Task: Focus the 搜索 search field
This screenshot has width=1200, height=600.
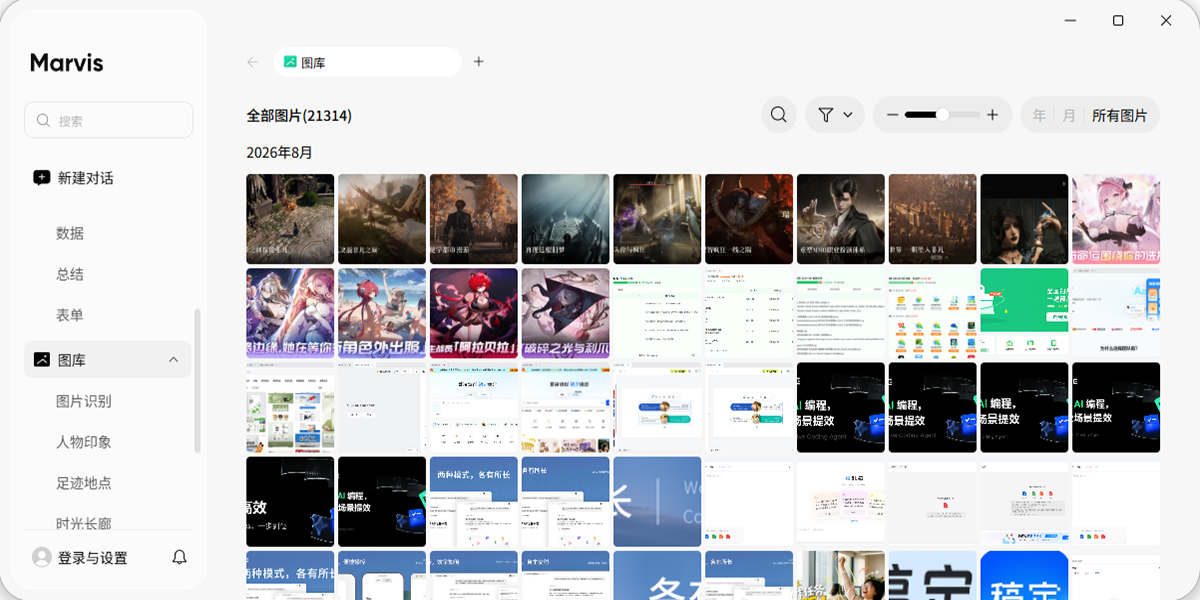Action: click(108, 120)
